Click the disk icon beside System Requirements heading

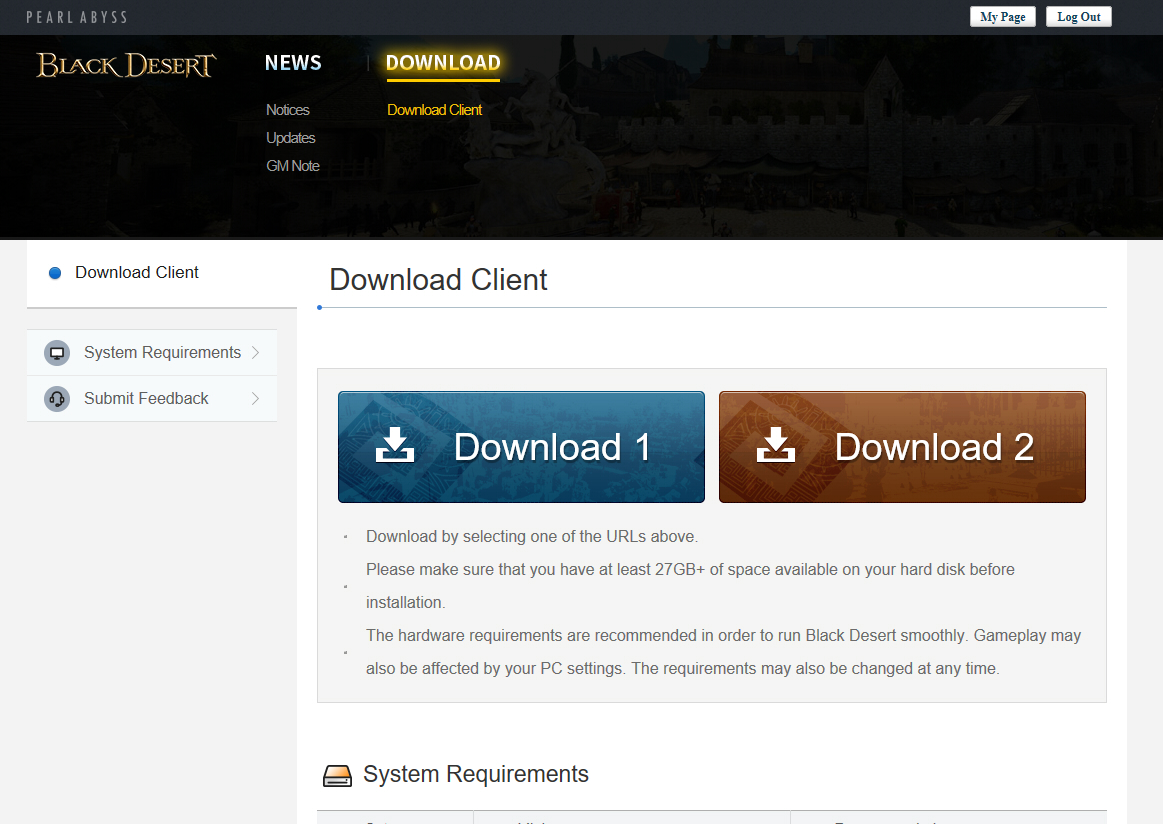tap(337, 776)
